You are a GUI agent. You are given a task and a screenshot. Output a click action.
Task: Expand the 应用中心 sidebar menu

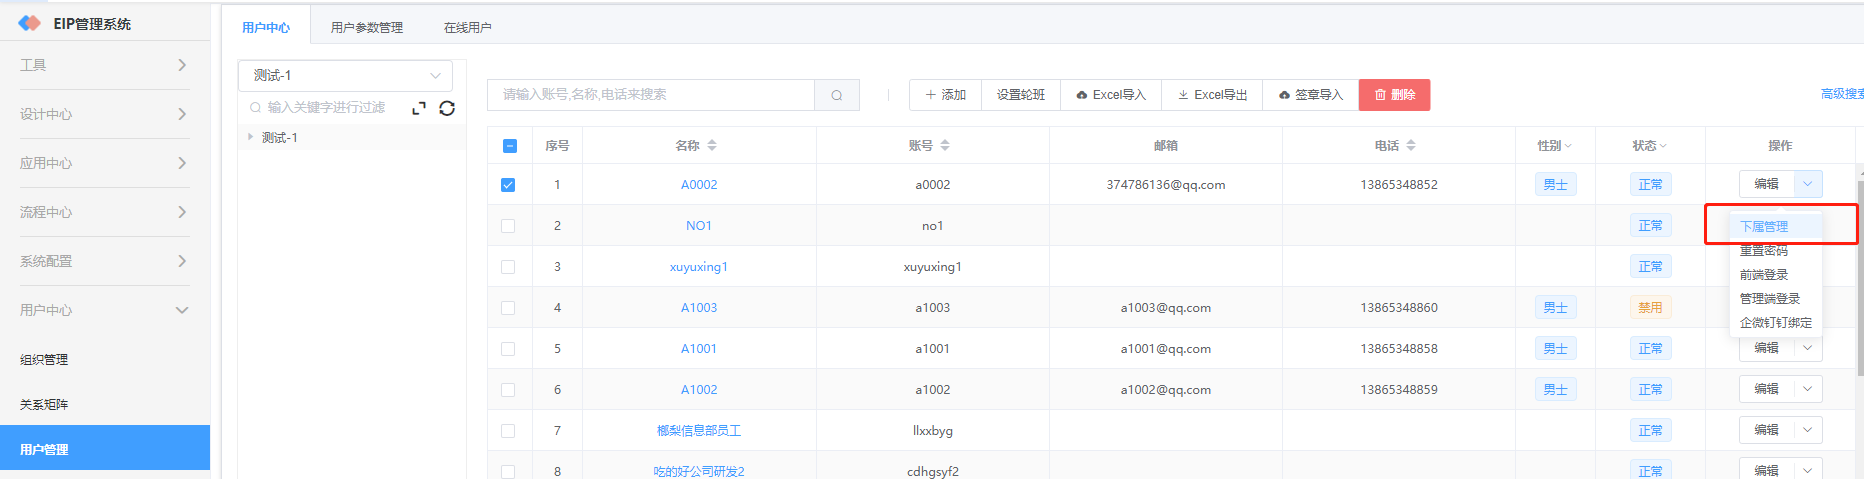point(105,163)
